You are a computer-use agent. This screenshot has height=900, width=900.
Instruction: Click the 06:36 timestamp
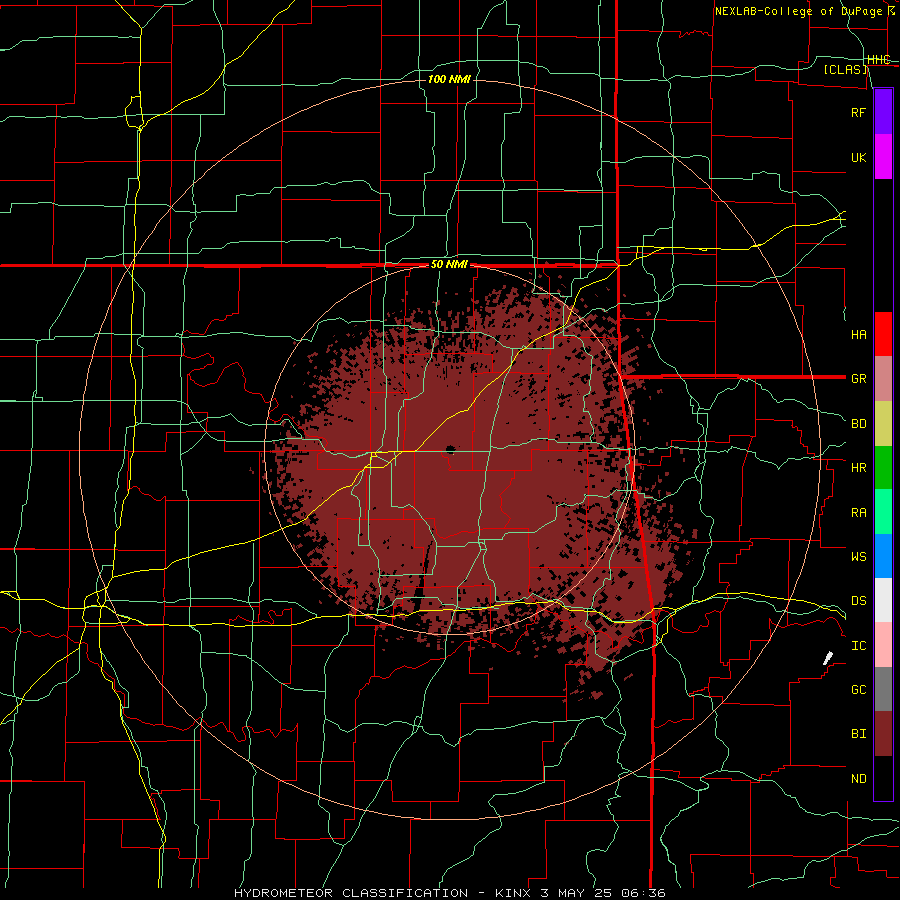[643, 893]
